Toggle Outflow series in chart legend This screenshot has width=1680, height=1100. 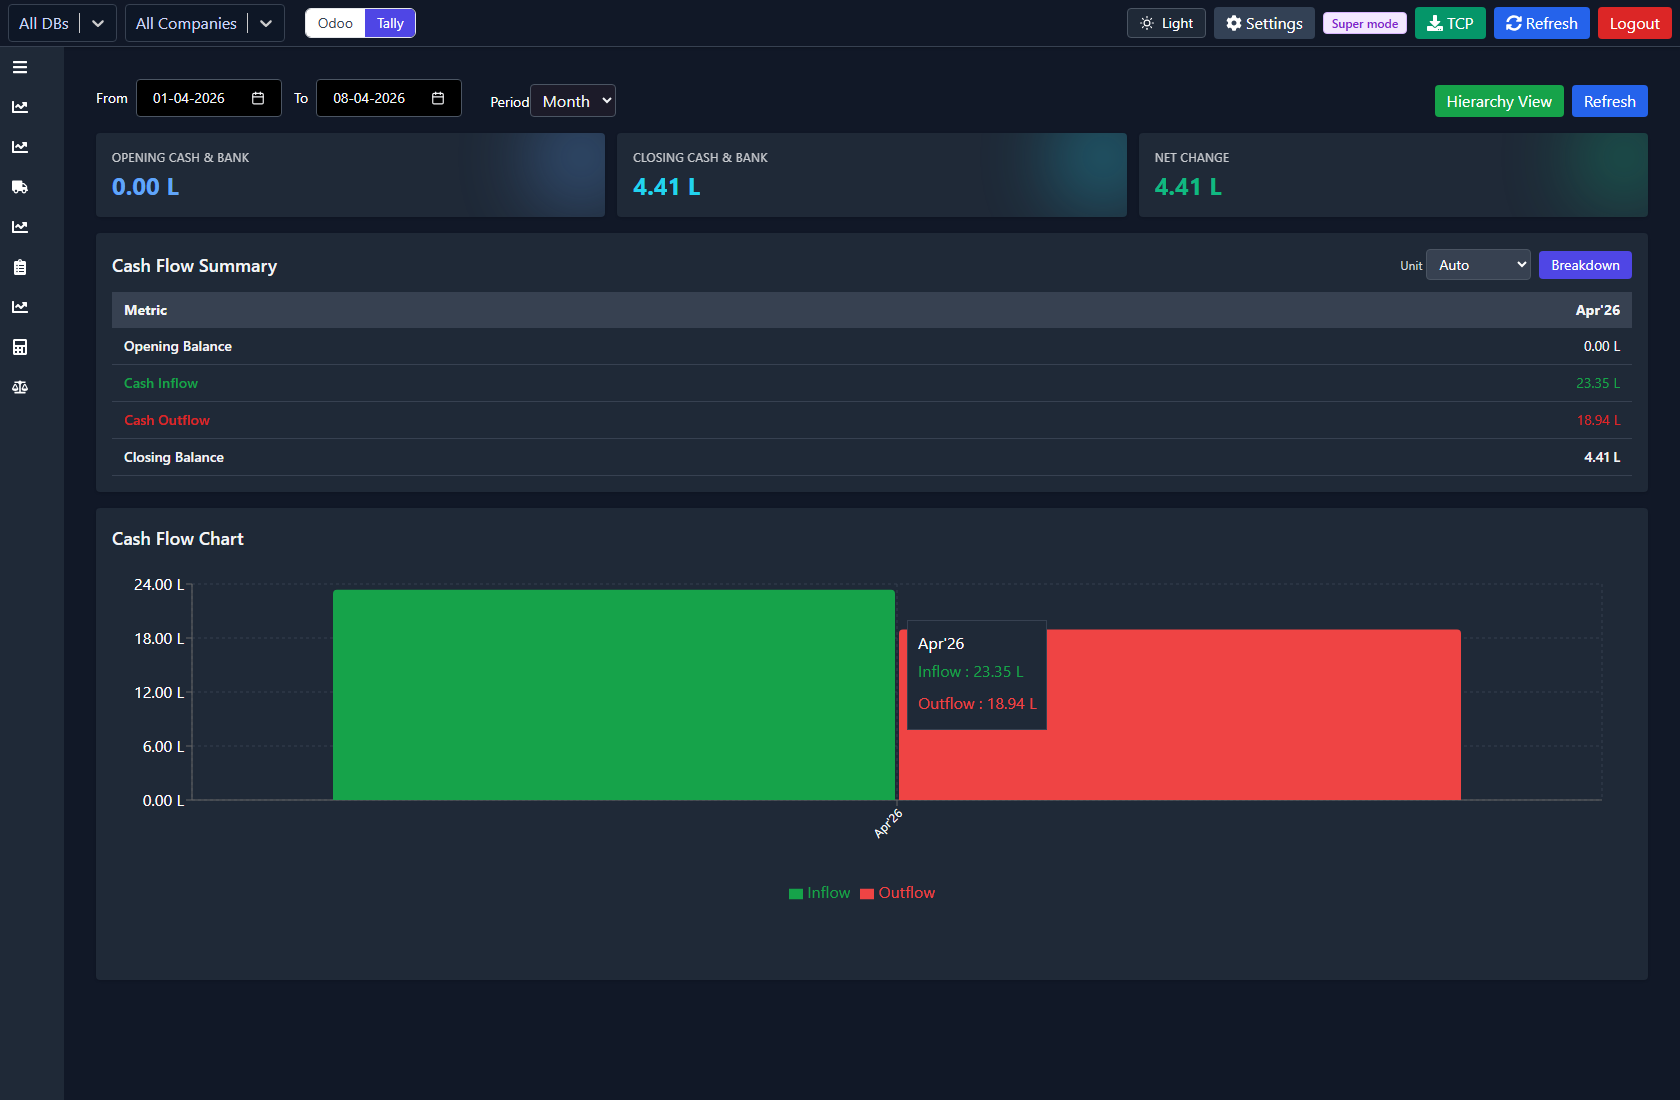click(x=897, y=893)
